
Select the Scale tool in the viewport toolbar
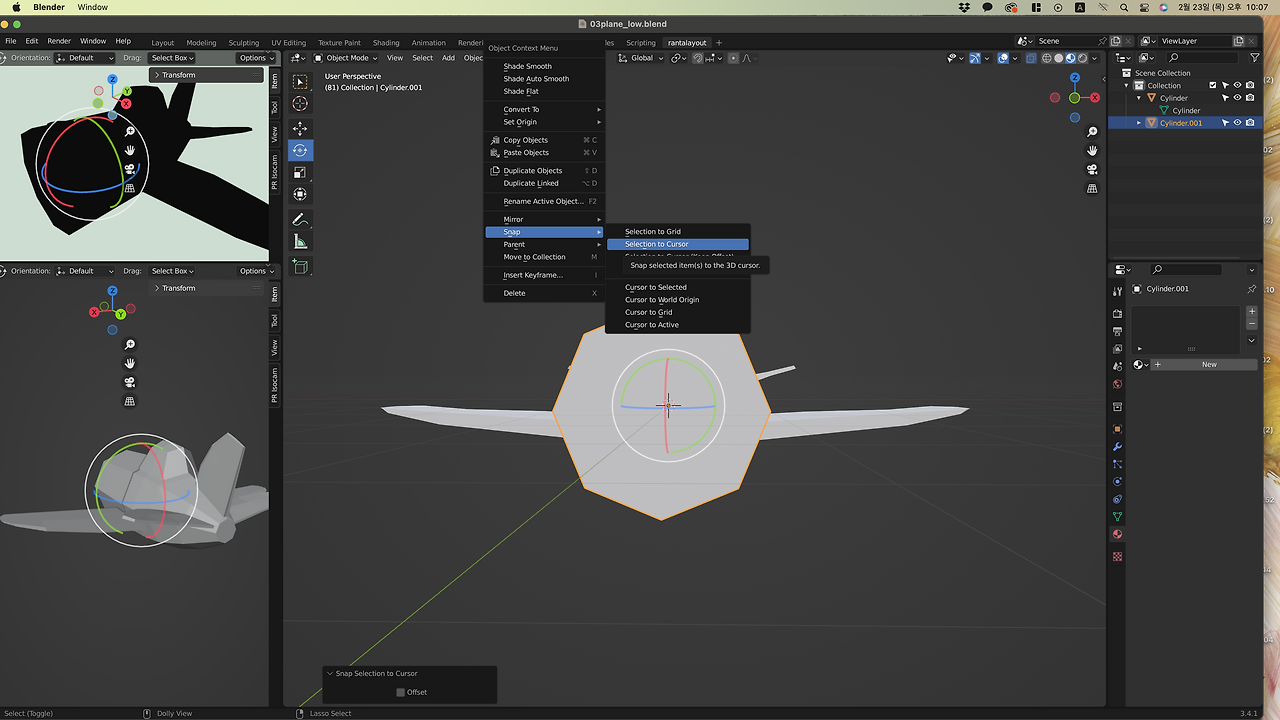click(x=300, y=172)
